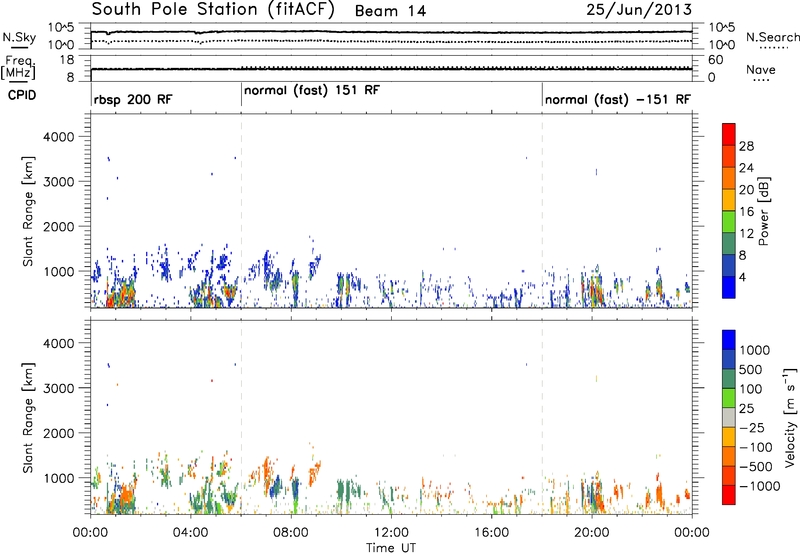Click the '1000' Velocity colorbar tick label
The image size is (800, 554).
(755, 350)
